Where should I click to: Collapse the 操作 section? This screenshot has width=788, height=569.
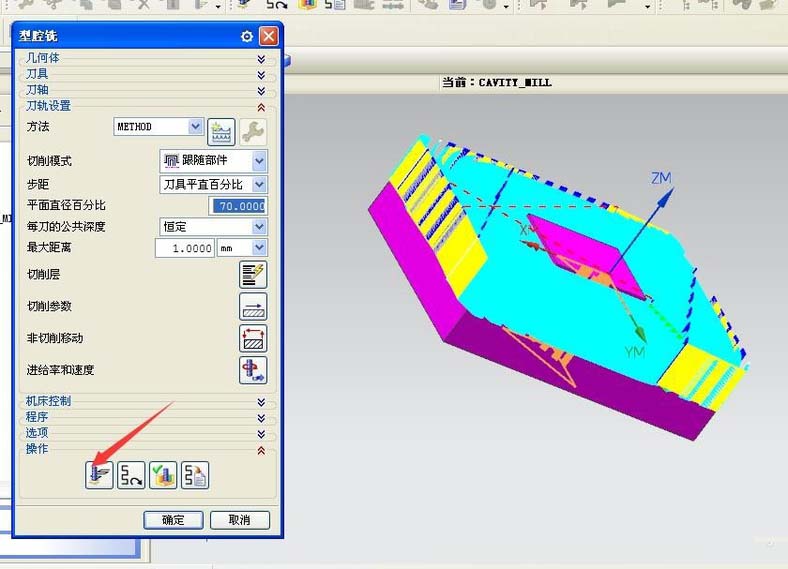coord(261,450)
